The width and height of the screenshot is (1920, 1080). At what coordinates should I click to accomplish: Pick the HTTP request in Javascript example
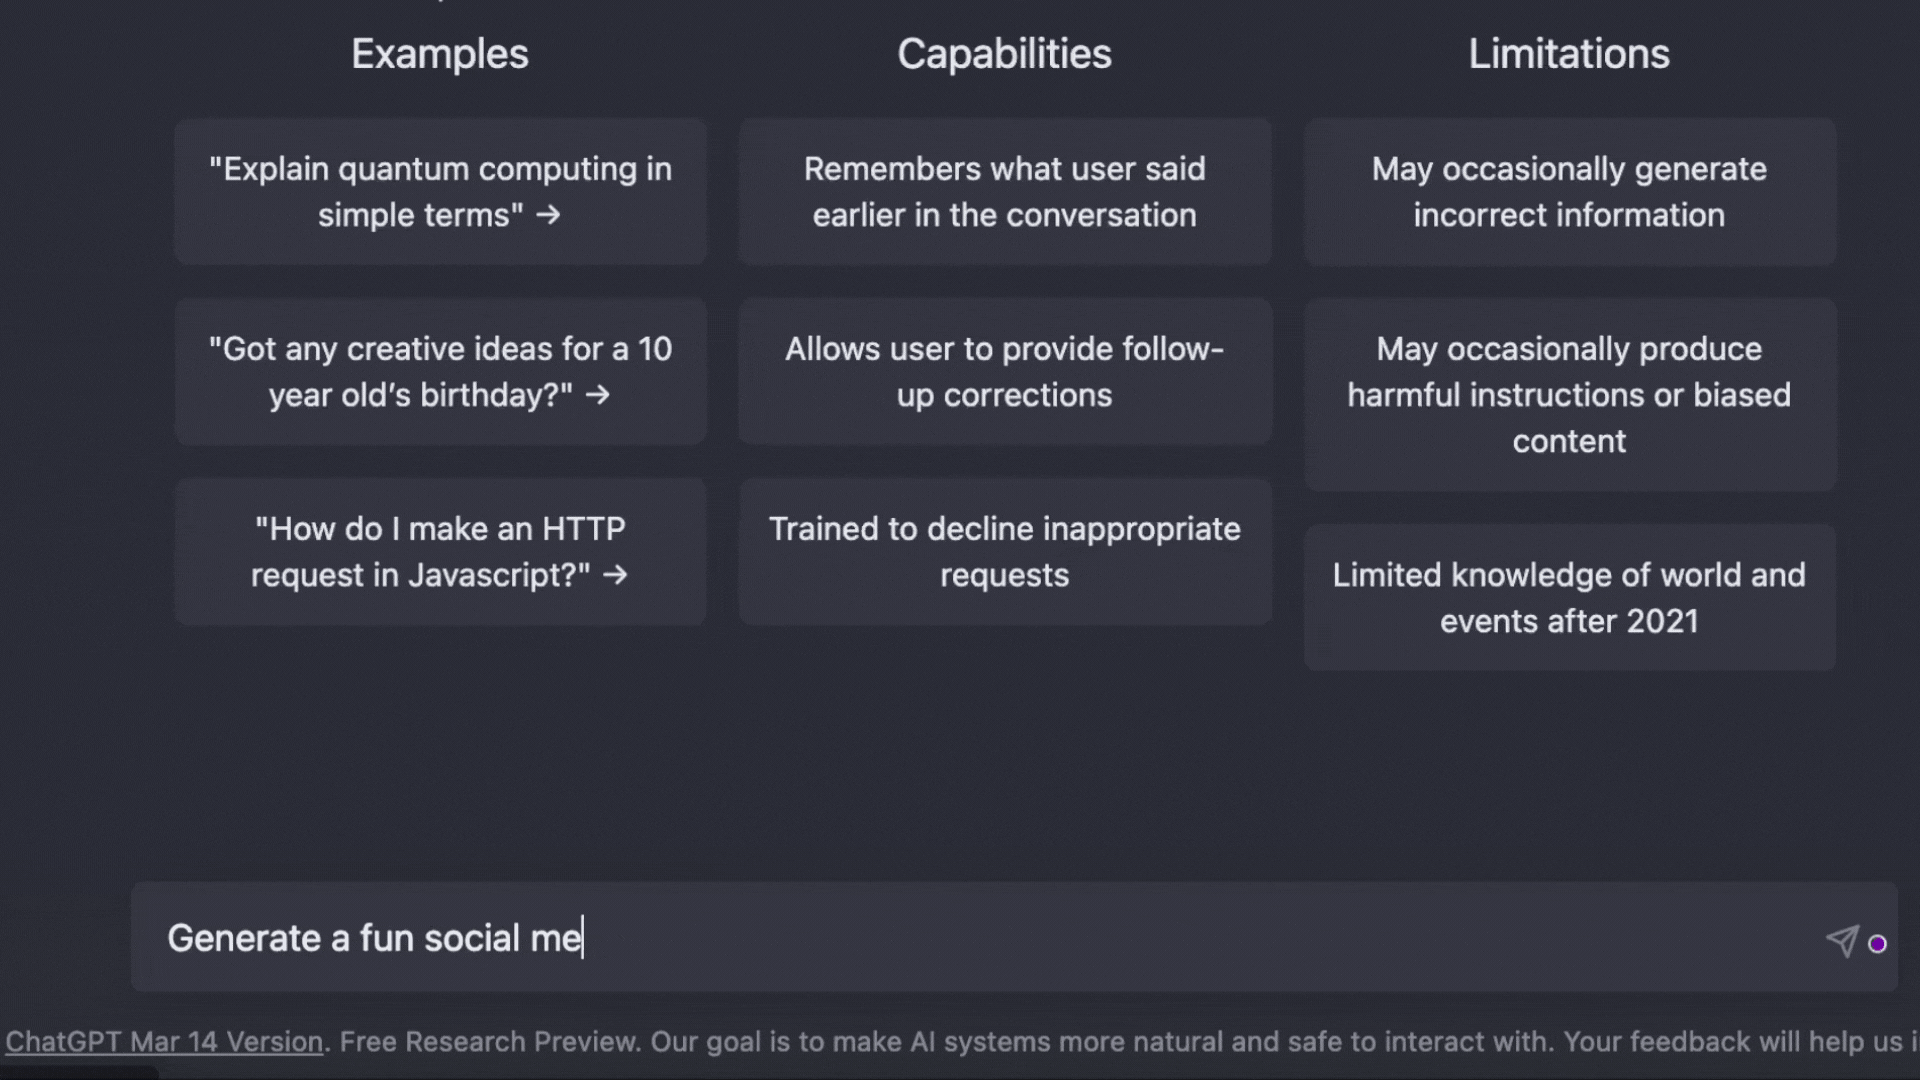(440, 551)
